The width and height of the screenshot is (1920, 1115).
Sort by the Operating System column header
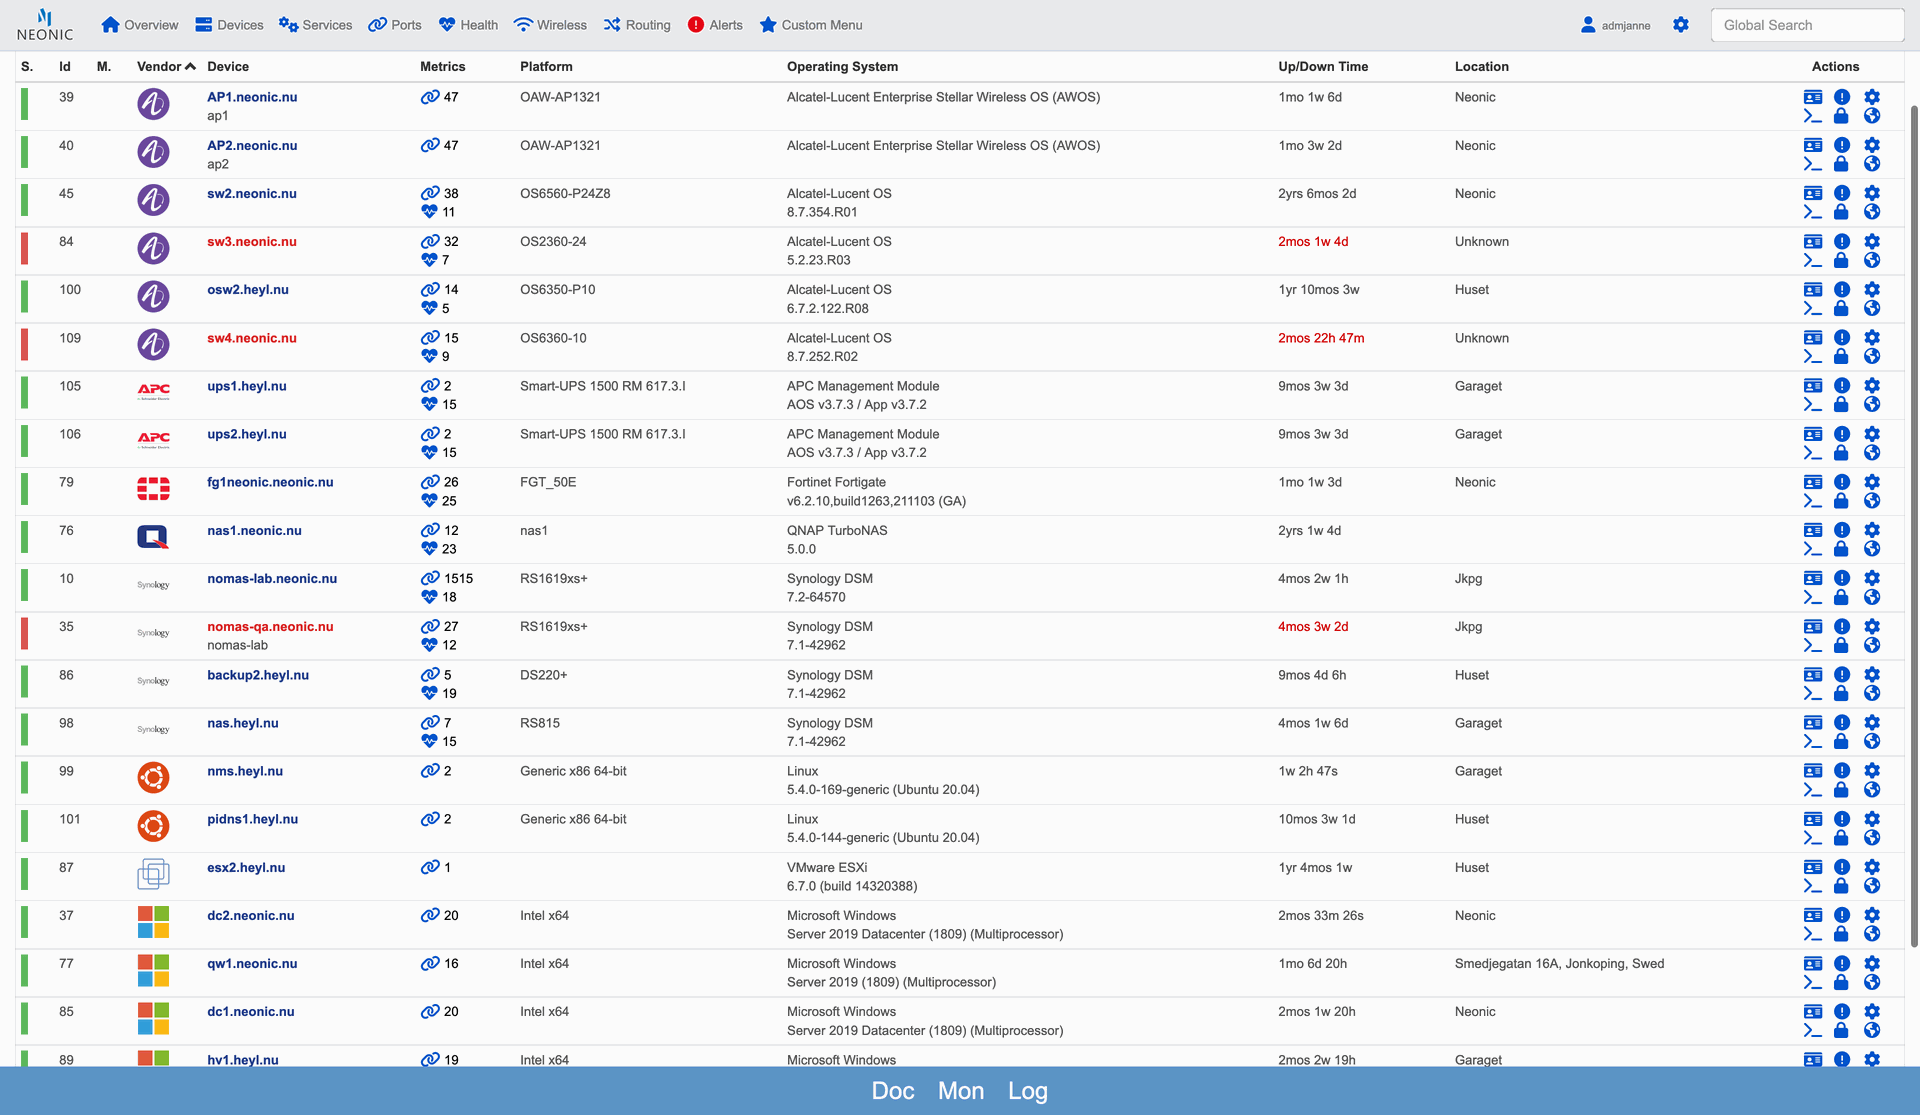(842, 67)
